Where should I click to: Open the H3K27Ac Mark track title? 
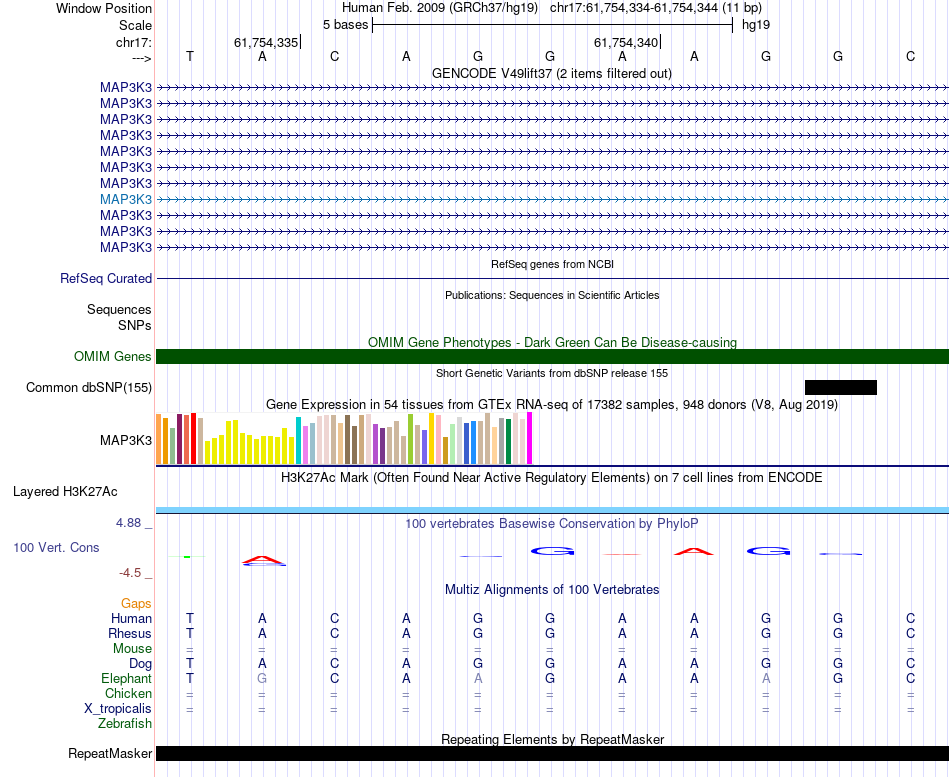coord(552,478)
